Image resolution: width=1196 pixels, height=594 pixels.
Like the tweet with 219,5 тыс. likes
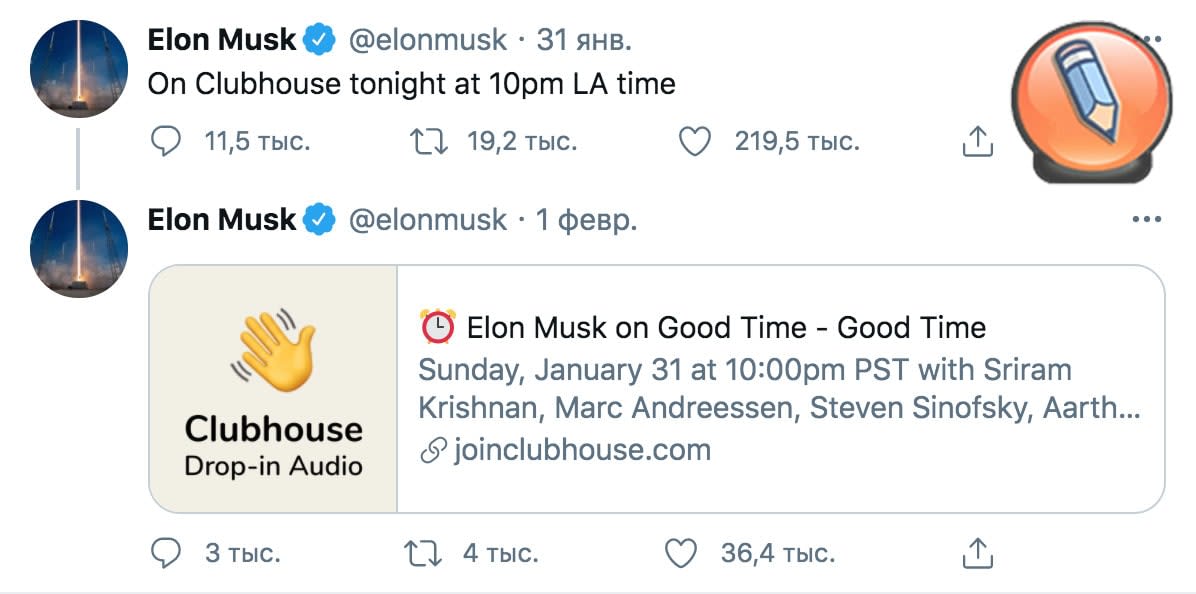[x=694, y=142]
